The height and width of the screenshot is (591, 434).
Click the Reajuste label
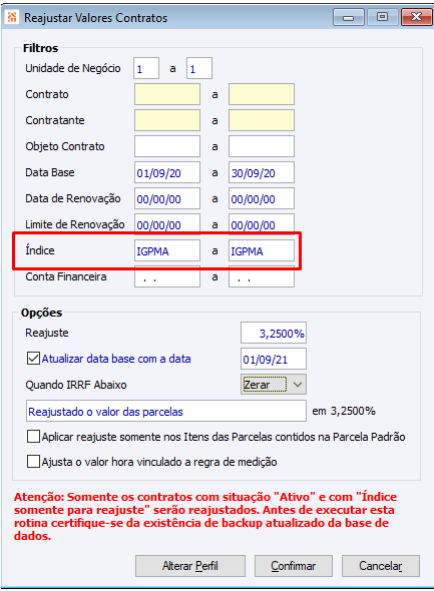pyautogui.click(x=47, y=333)
